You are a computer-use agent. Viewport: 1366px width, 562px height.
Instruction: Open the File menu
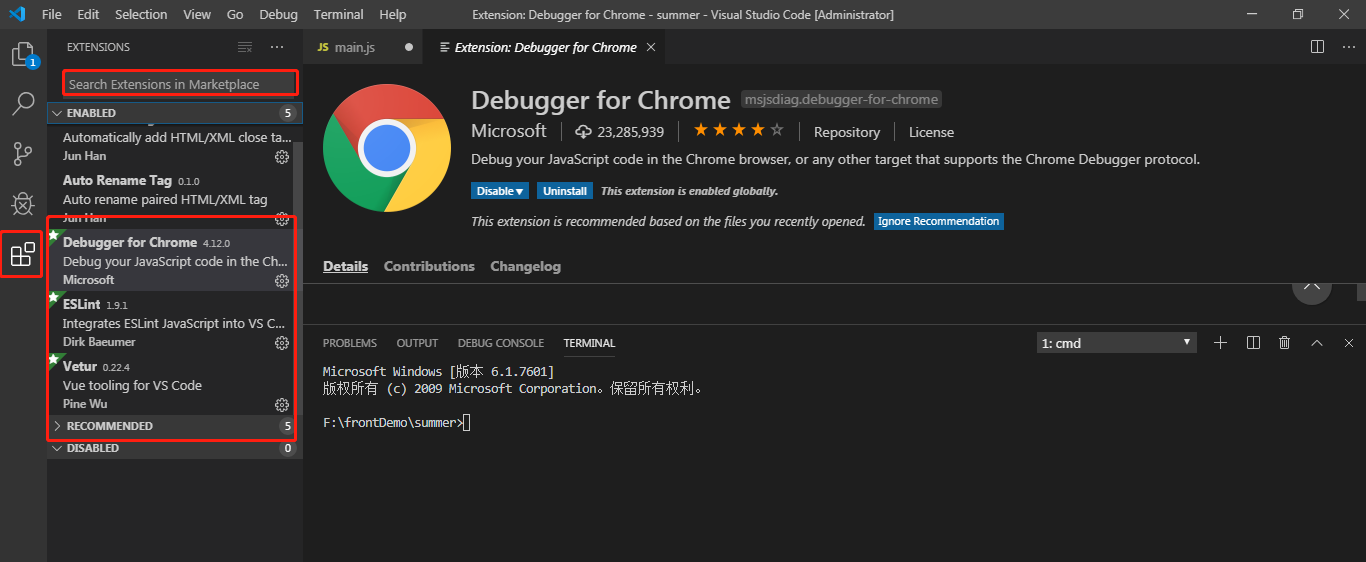tap(52, 14)
